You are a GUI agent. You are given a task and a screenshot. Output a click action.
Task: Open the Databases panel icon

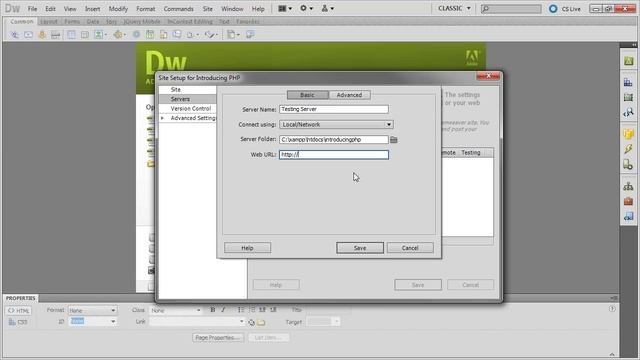click(628, 134)
